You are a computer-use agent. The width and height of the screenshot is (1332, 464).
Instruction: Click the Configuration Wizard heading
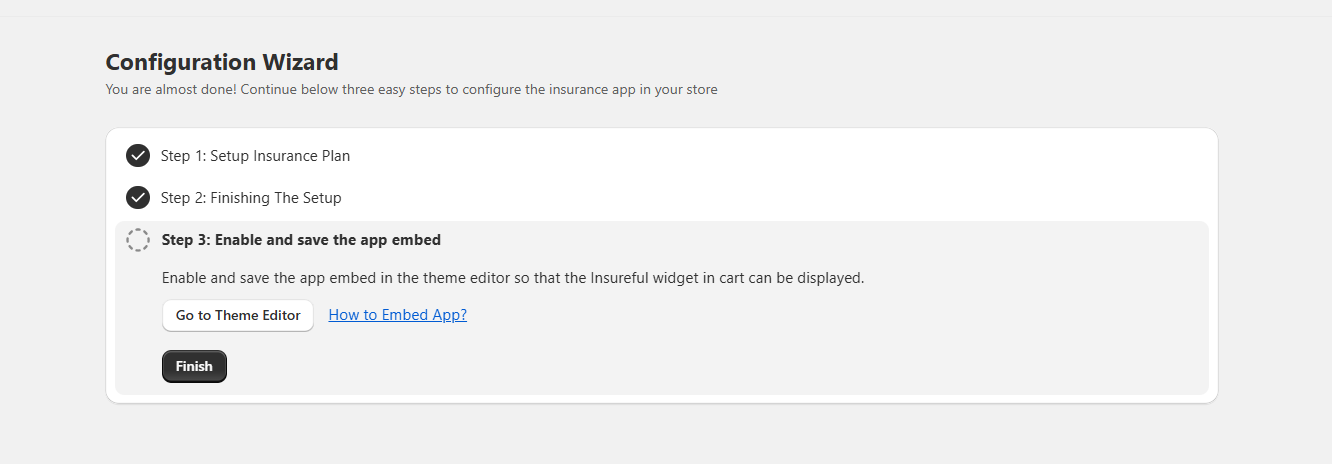[222, 62]
